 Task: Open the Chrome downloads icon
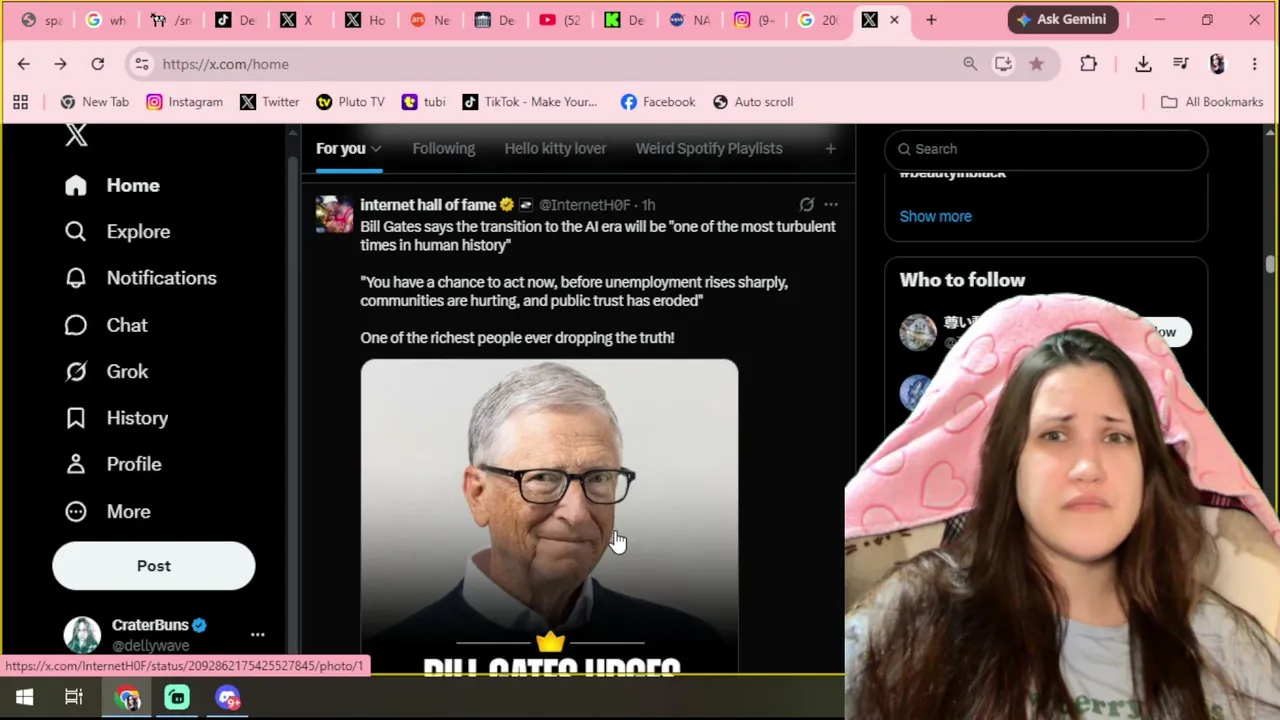pyautogui.click(x=1143, y=64)
